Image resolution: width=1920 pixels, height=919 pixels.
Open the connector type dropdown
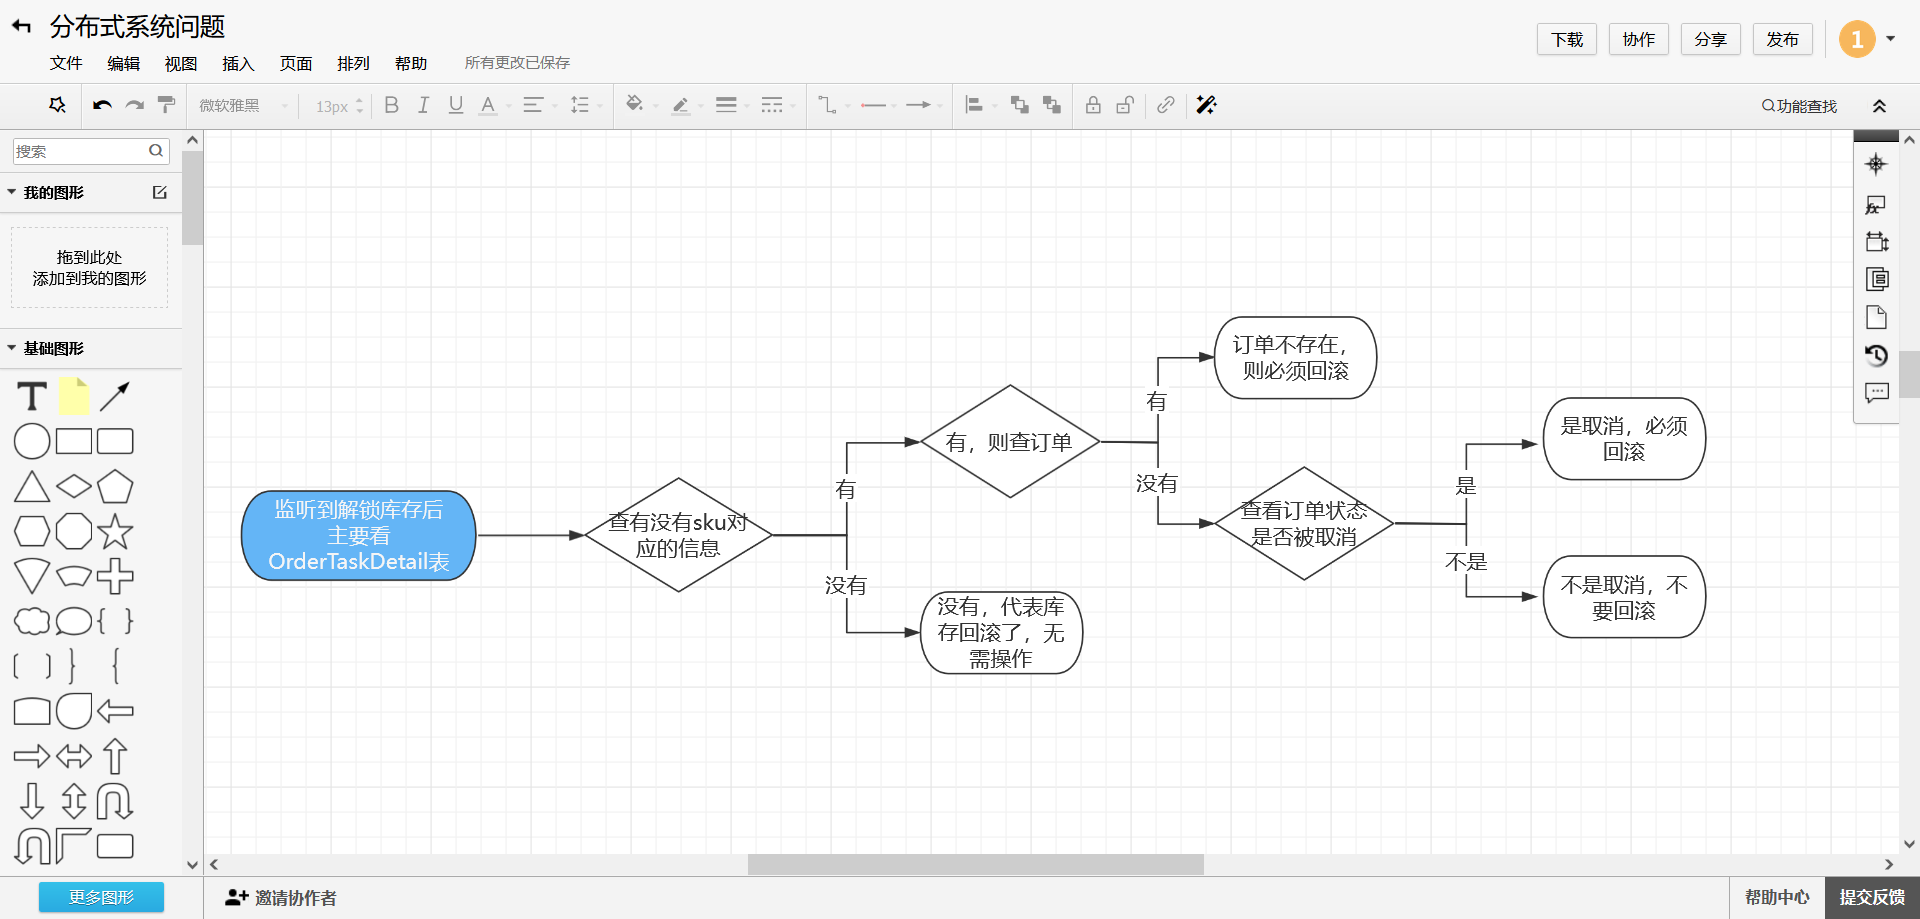pos(832,105)
